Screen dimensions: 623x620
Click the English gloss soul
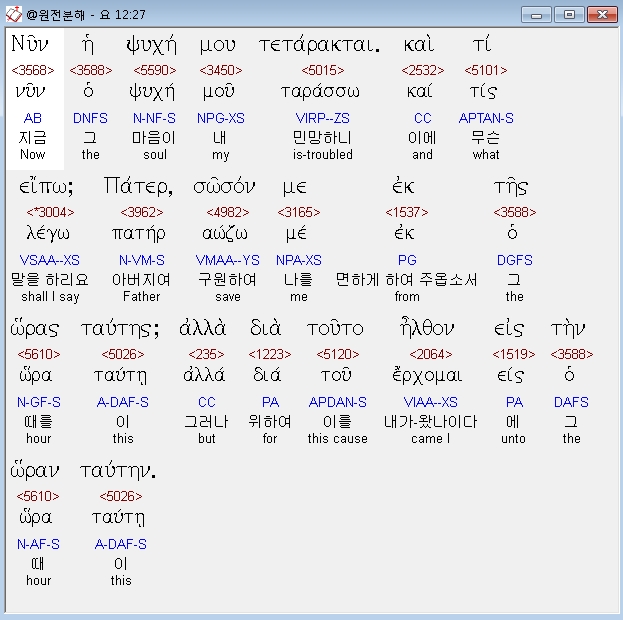(155, 155)
